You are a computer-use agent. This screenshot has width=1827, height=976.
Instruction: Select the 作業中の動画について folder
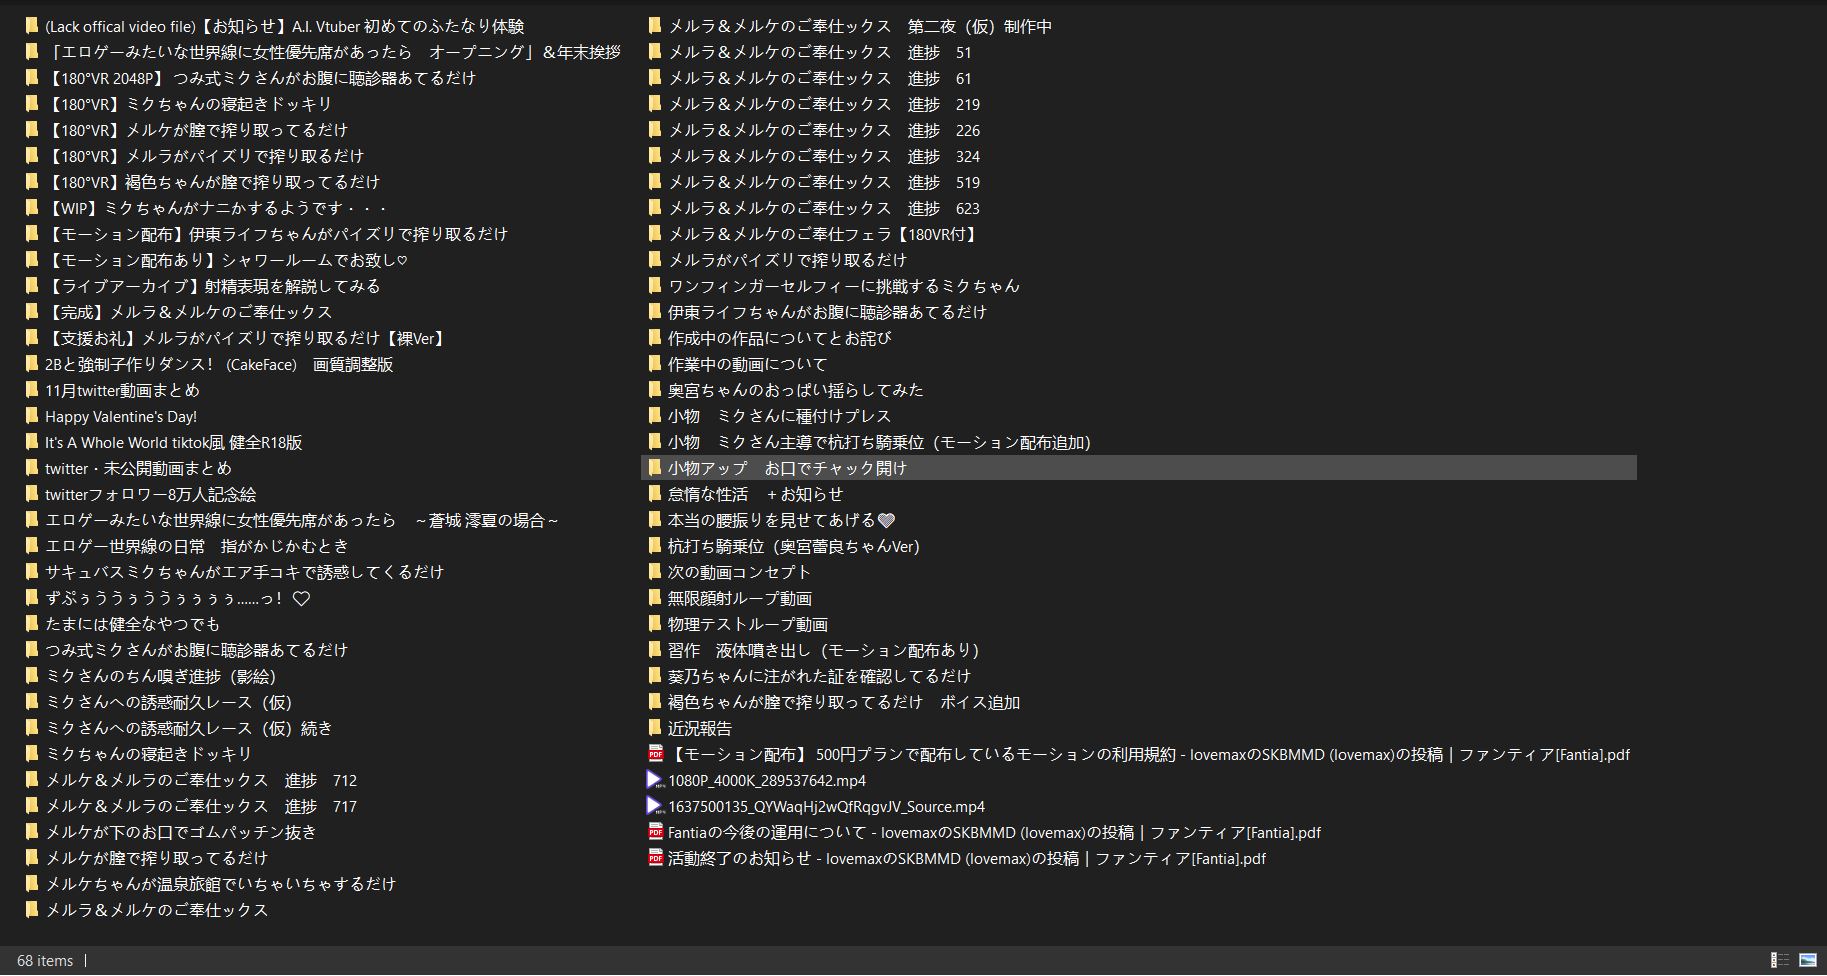tap(747, 364)
